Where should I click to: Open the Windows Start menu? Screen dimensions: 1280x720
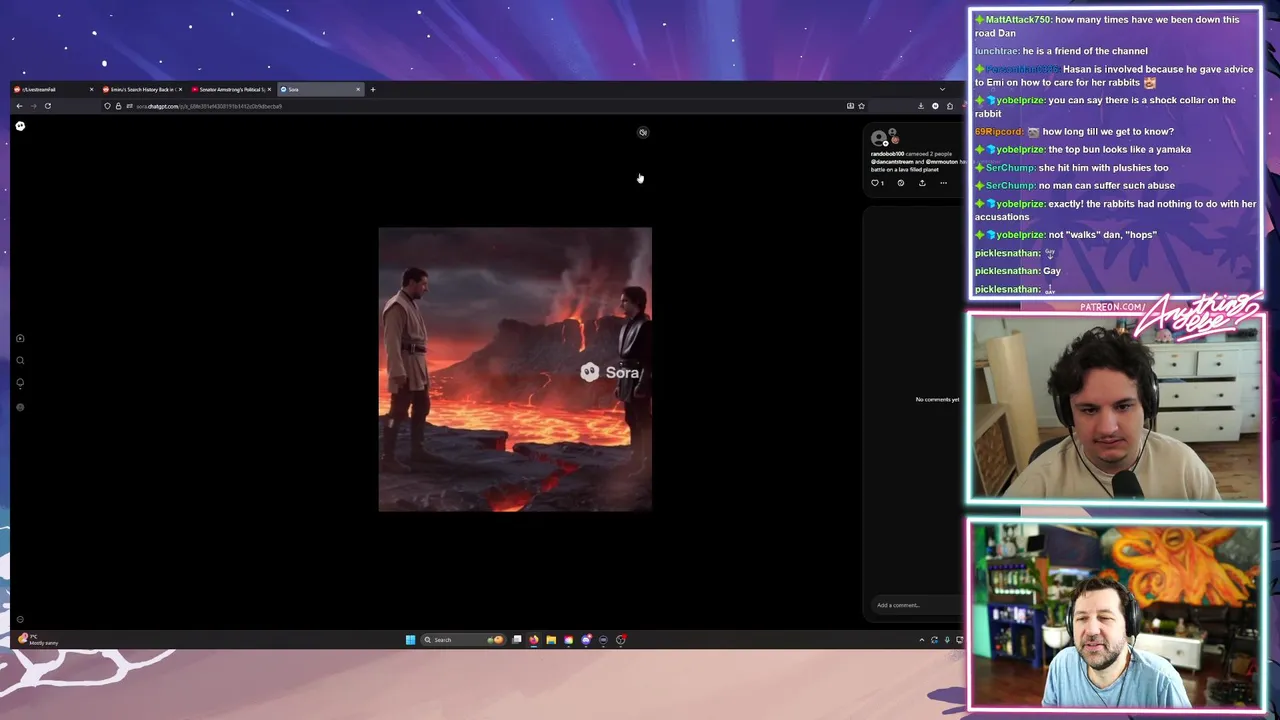(410, 640)
